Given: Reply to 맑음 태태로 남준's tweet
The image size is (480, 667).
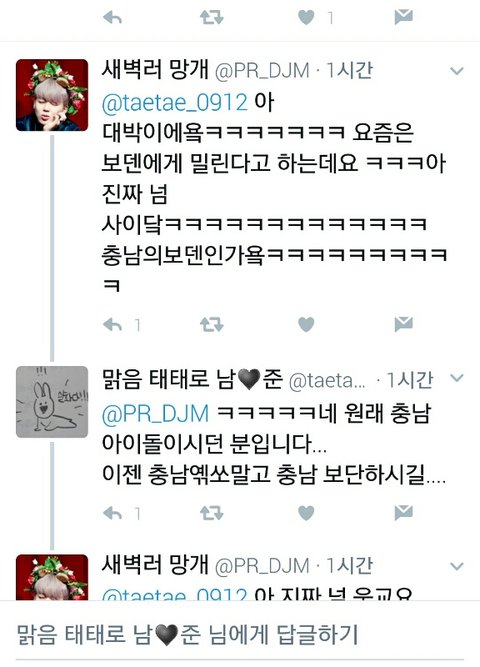Looking at the screenshot, I should (x=112, y=513).
